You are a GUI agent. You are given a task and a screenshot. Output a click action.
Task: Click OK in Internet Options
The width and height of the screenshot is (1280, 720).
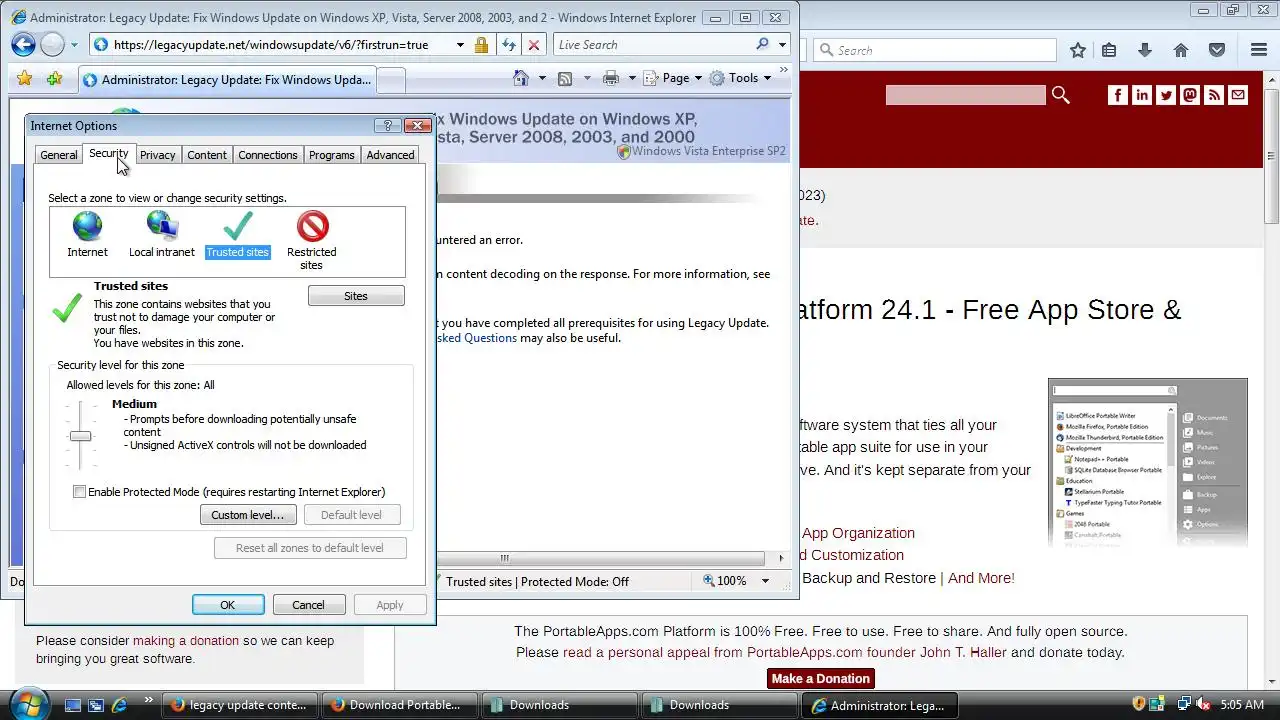(228, 605)
